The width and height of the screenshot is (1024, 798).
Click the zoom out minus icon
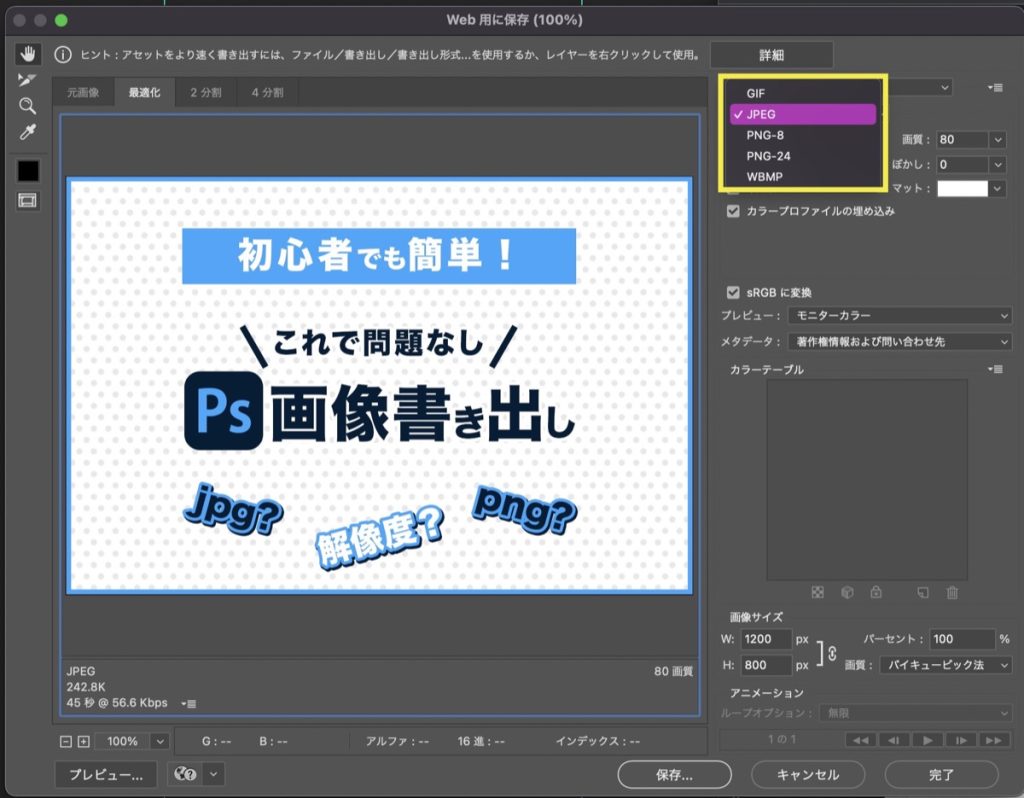[x=65, y=741]
